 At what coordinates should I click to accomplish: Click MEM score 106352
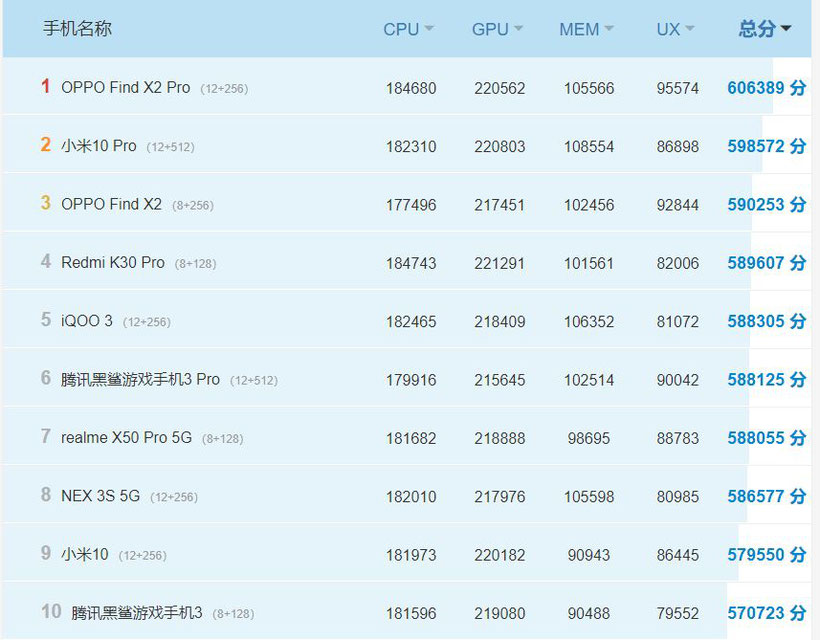point(589,322)
